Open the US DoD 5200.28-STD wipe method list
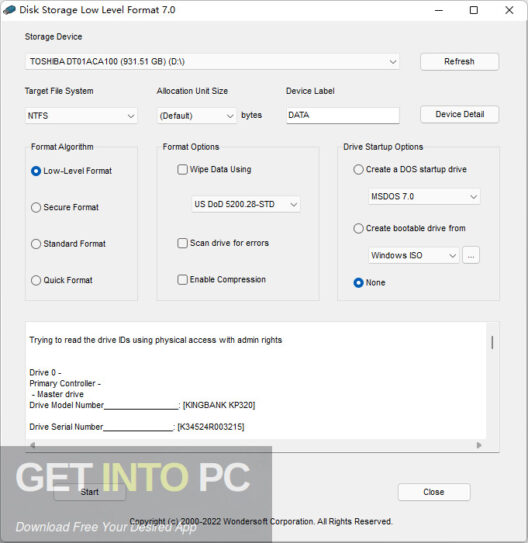 (x=246, y=204)
